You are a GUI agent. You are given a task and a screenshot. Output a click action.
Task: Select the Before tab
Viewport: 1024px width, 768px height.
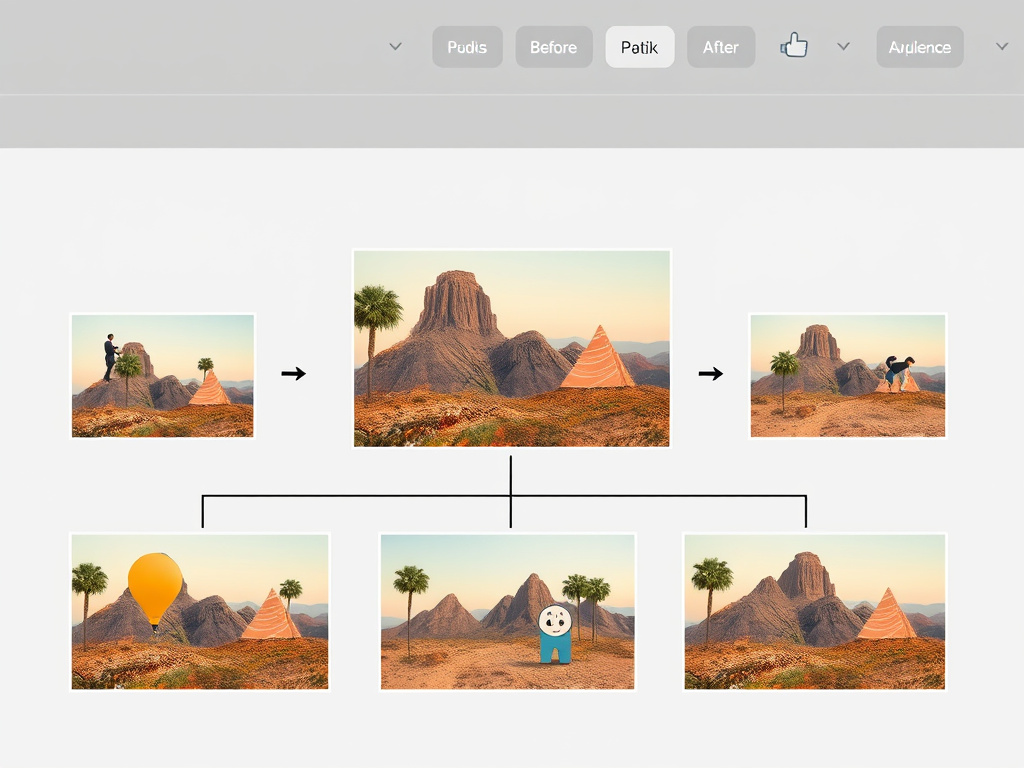pyautogui.click(x=554, y=47)
